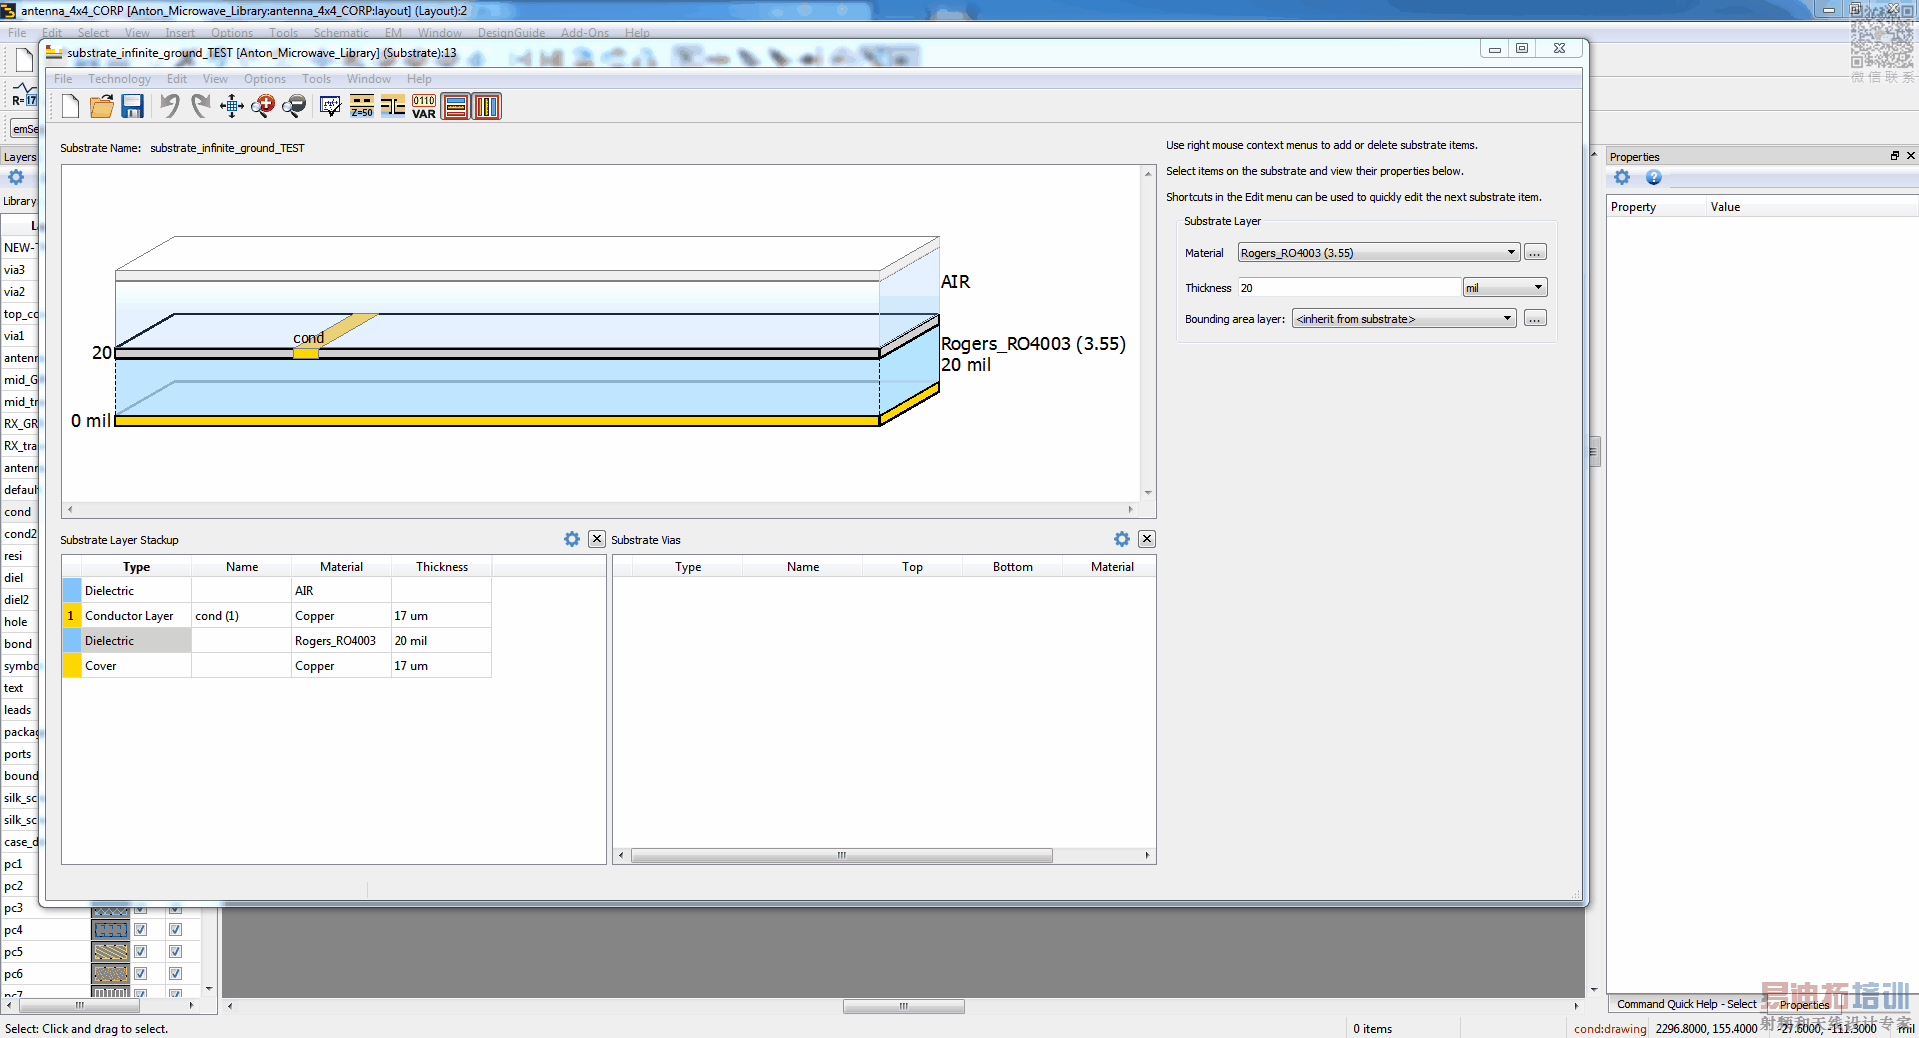Open the Material dropdown showing Rogers_RO4003
This screenshot has height=1038, width=1919.
(1379, 253)
